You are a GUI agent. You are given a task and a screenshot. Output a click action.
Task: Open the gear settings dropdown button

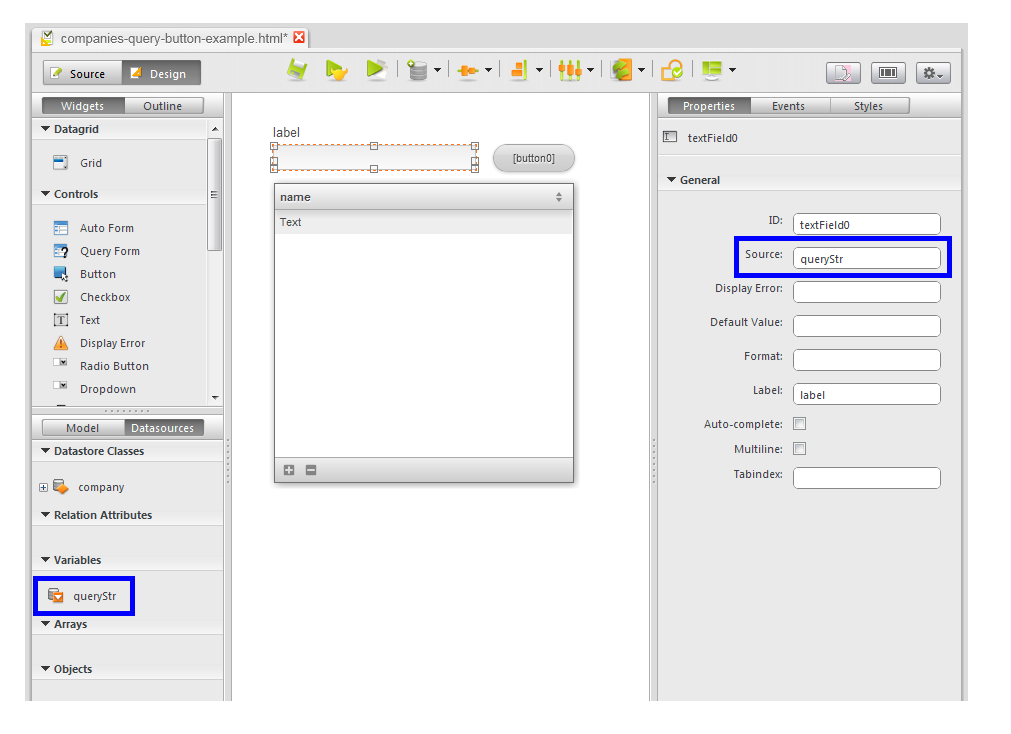tap(932, 73)
